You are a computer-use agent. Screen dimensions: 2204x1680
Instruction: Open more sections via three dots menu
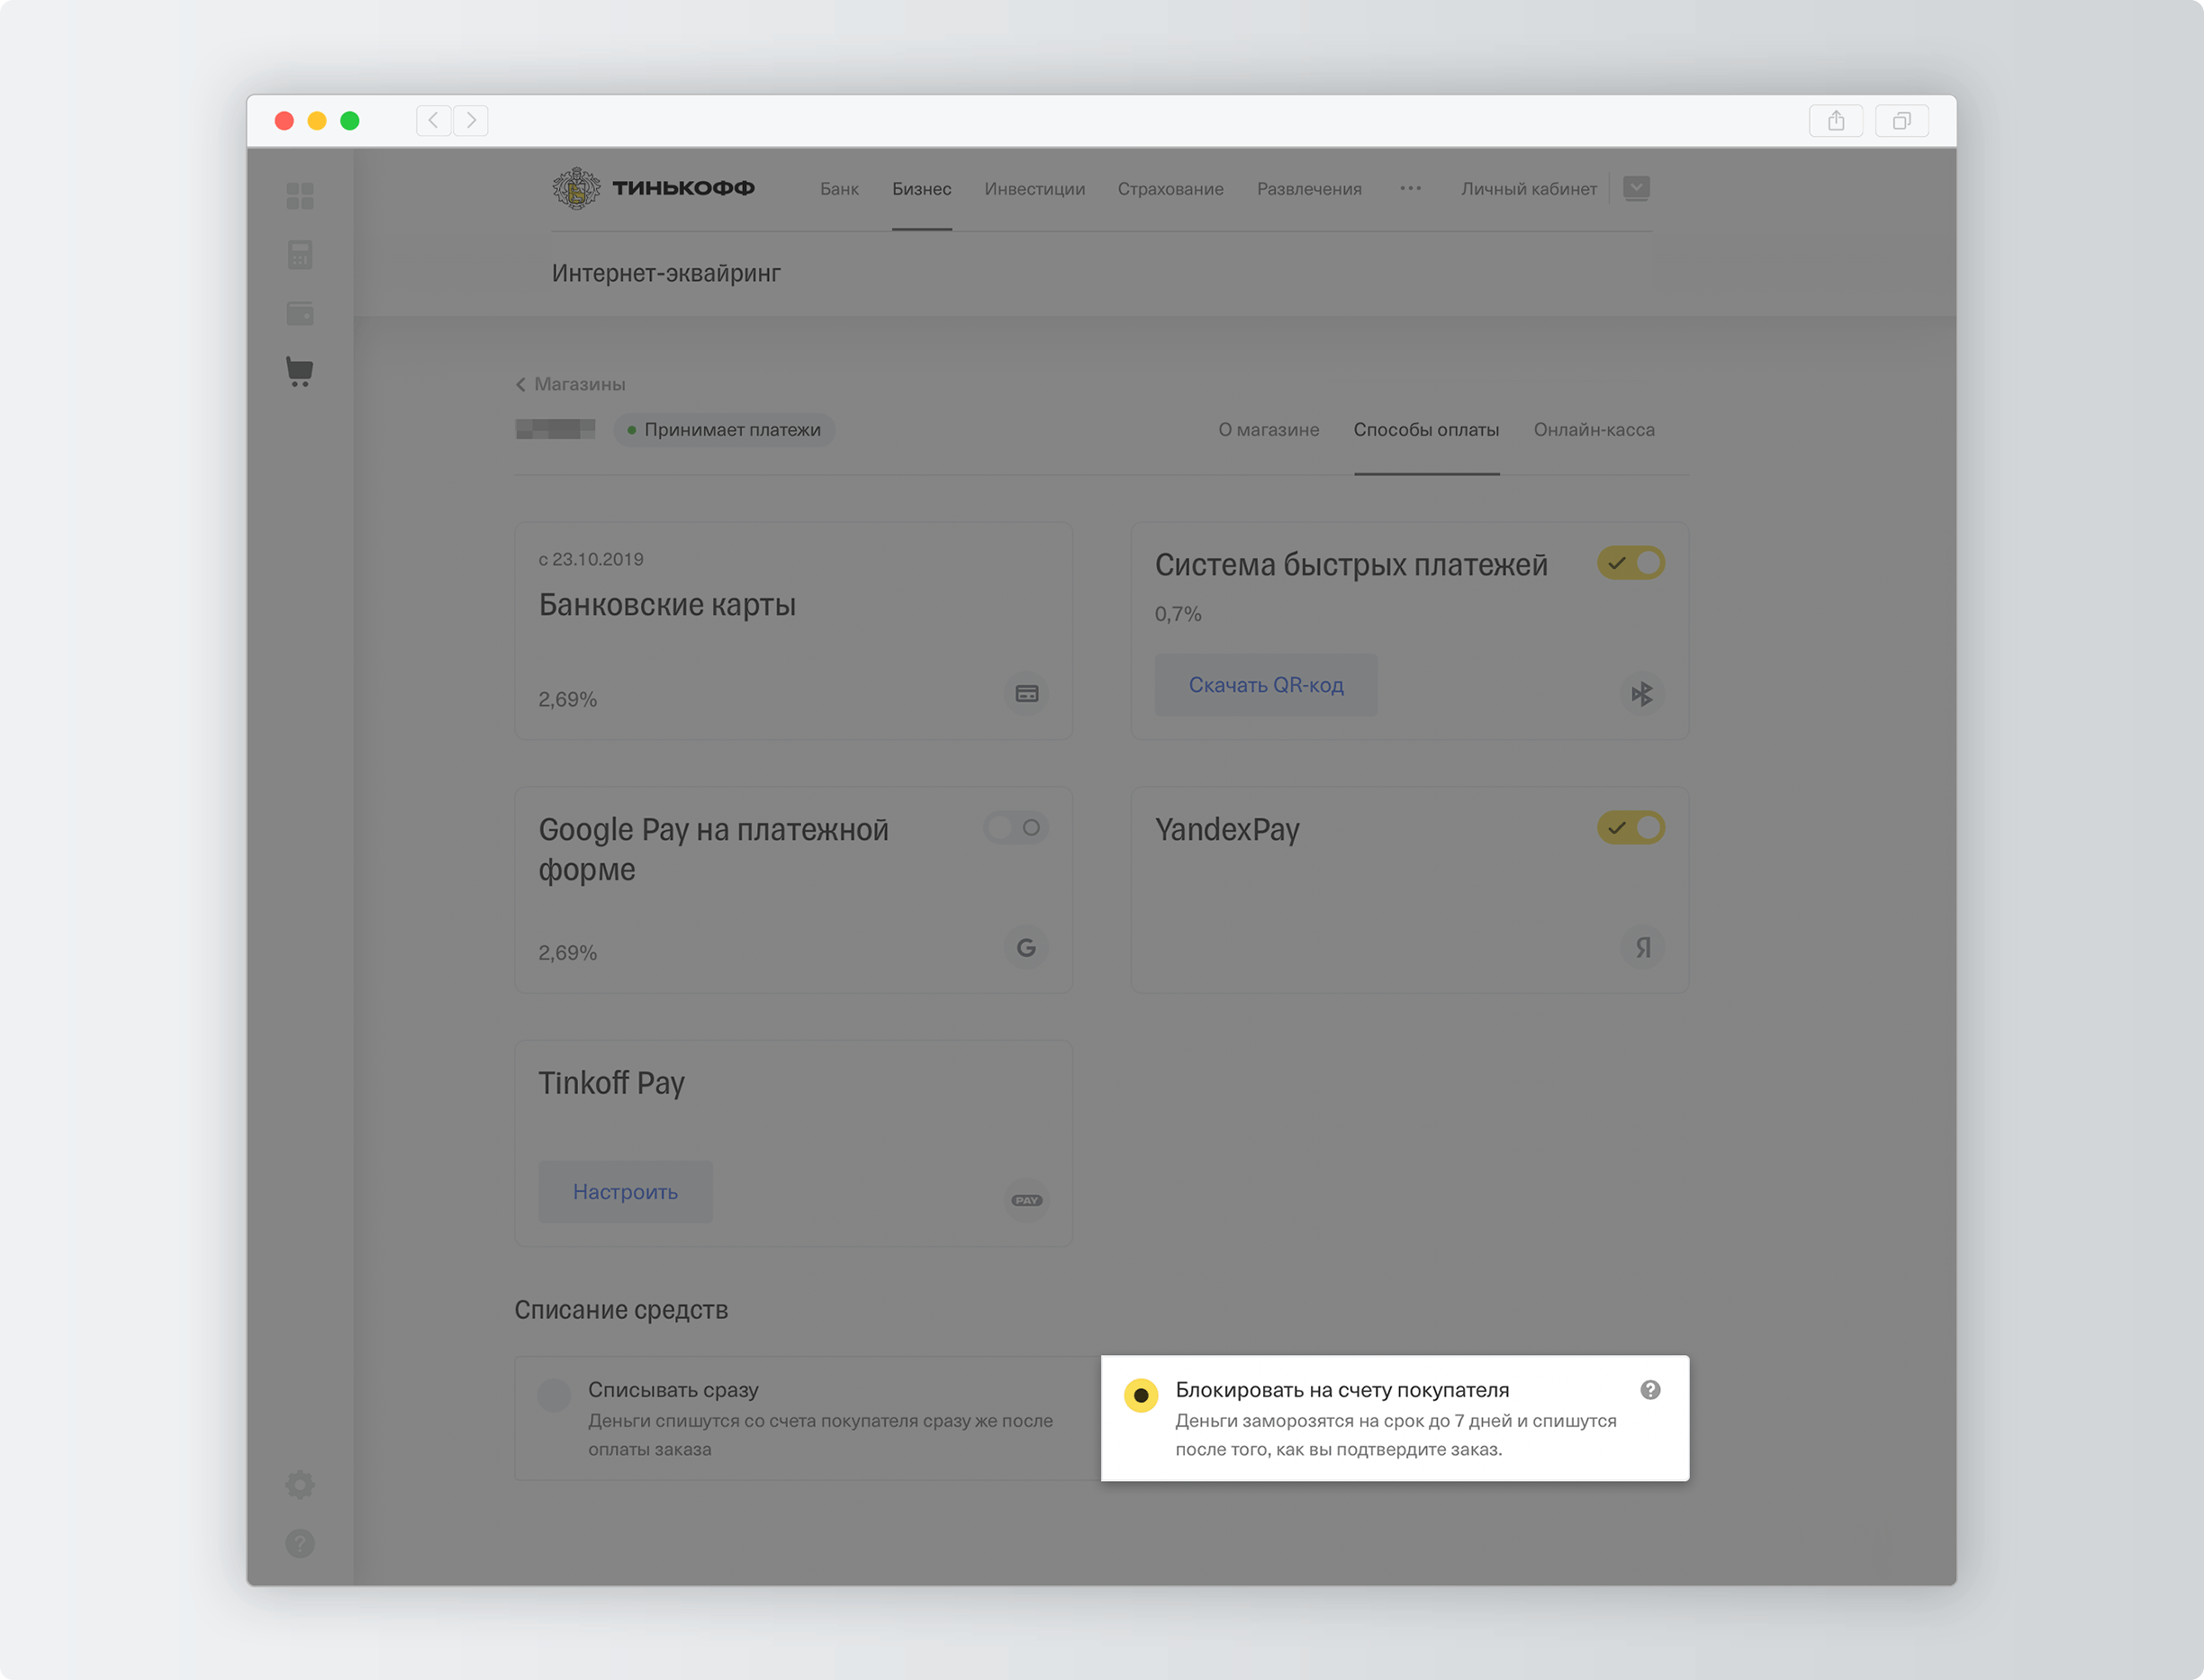(x=1411, y=188)
